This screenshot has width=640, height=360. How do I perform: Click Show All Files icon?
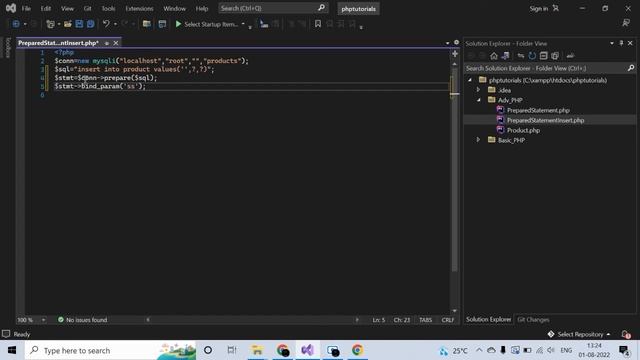(555, 56)
